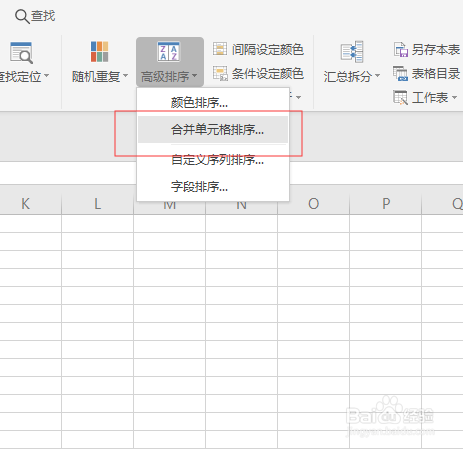The height and width of the screenshot is (449, 463).
Task: Select column O header
Action: 313,203
